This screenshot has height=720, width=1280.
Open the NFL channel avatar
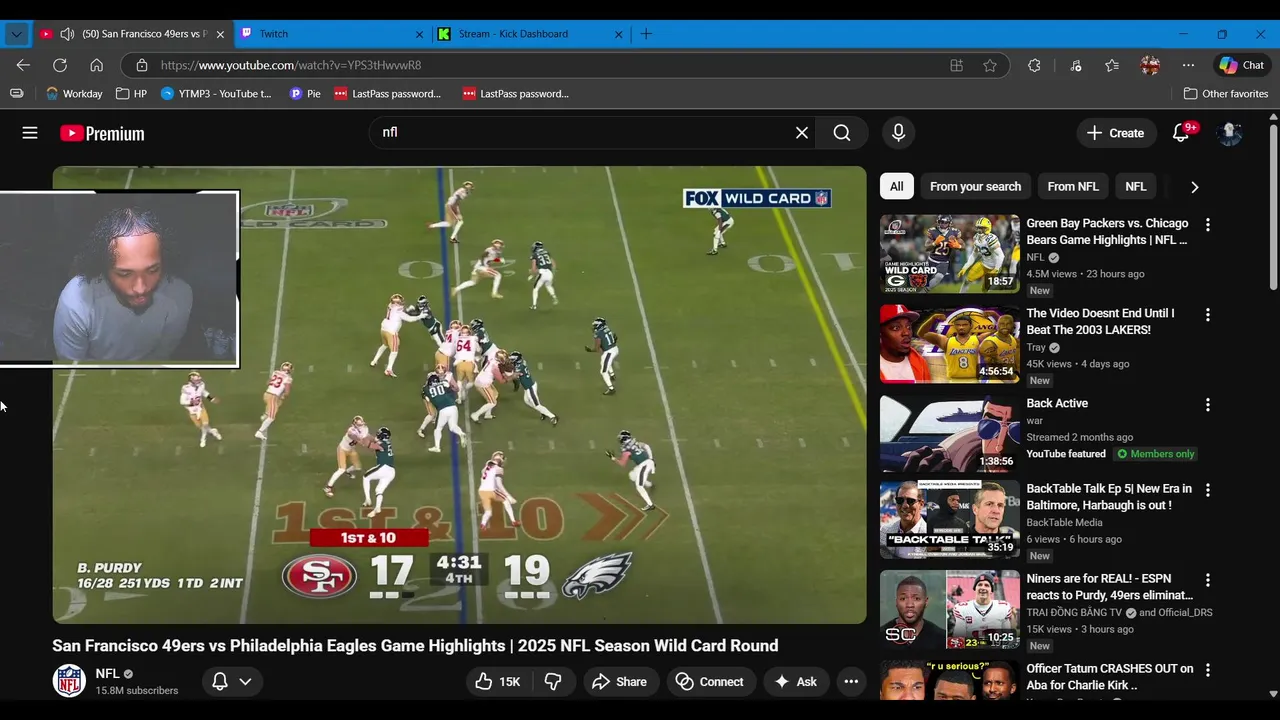(69, 681)
